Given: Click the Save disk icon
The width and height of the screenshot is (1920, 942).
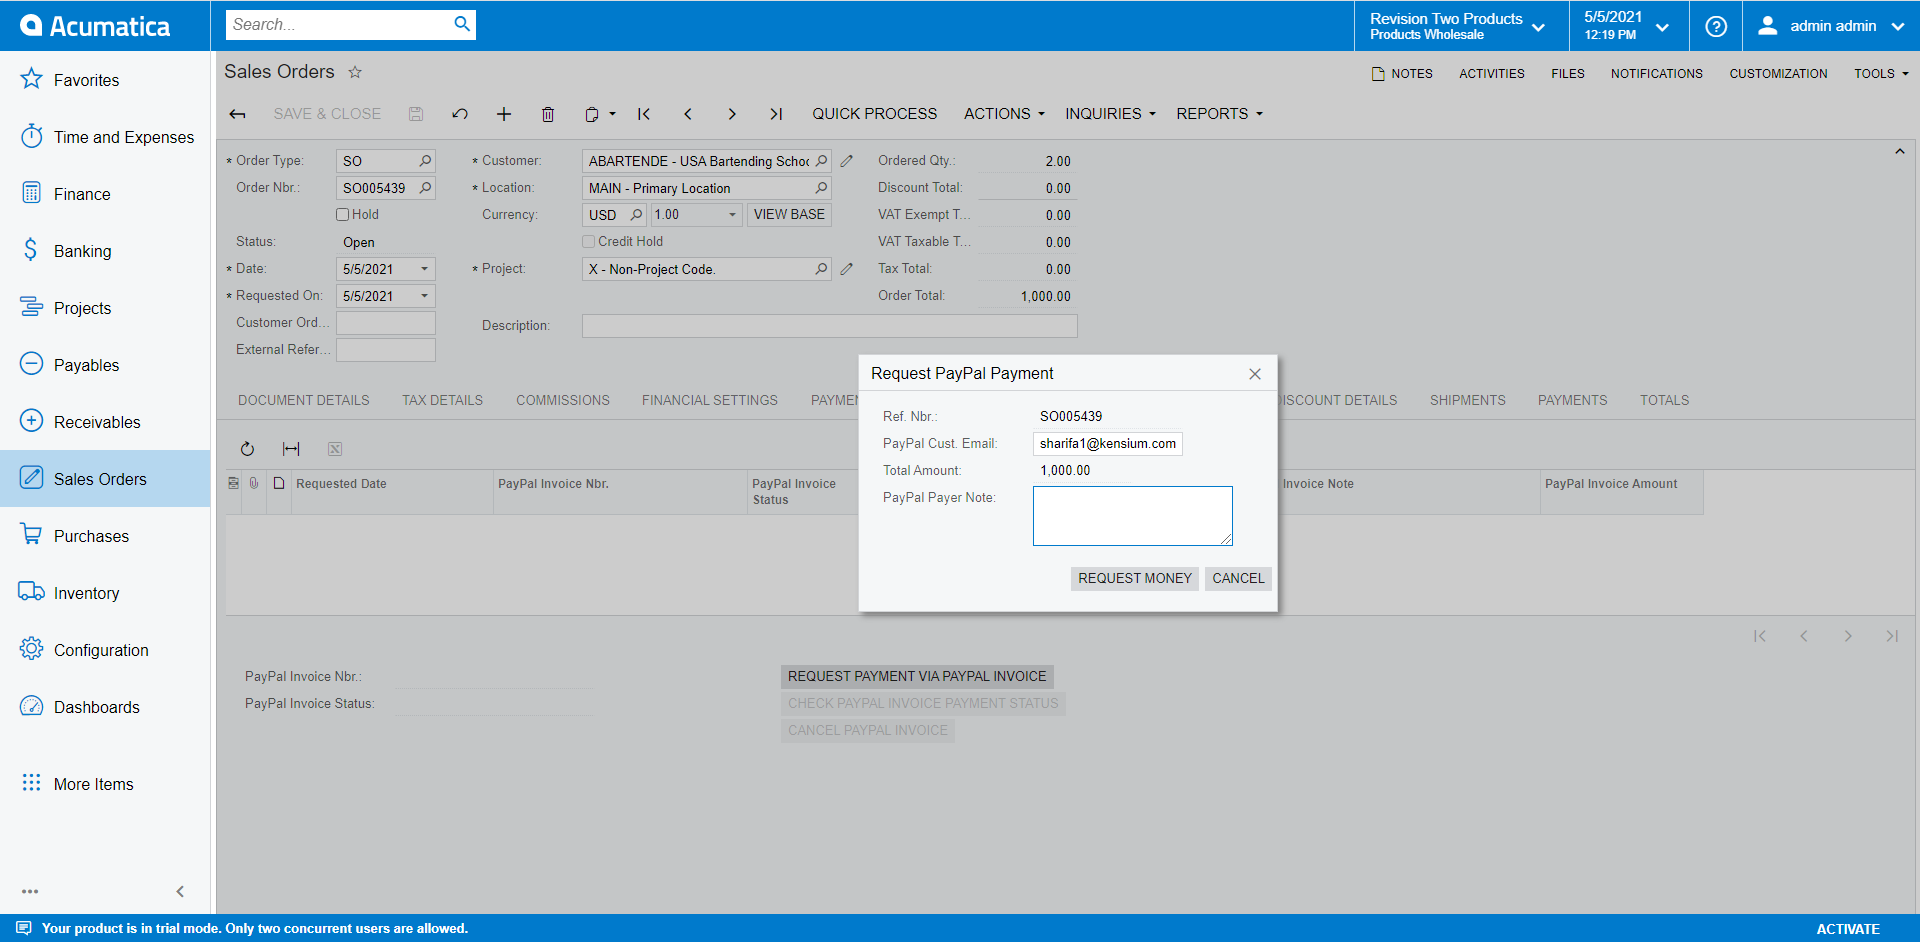Looking at the screenshot, I should [x=416, y=114].
